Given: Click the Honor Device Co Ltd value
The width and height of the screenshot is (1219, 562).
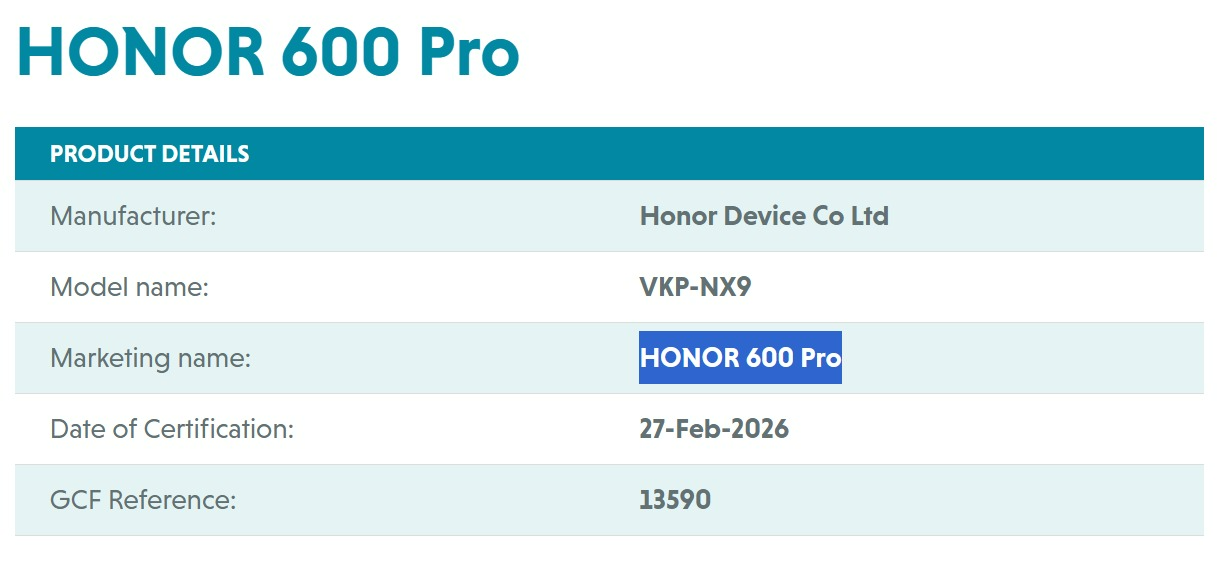Looking at the screenshot, I should [764, 215].
